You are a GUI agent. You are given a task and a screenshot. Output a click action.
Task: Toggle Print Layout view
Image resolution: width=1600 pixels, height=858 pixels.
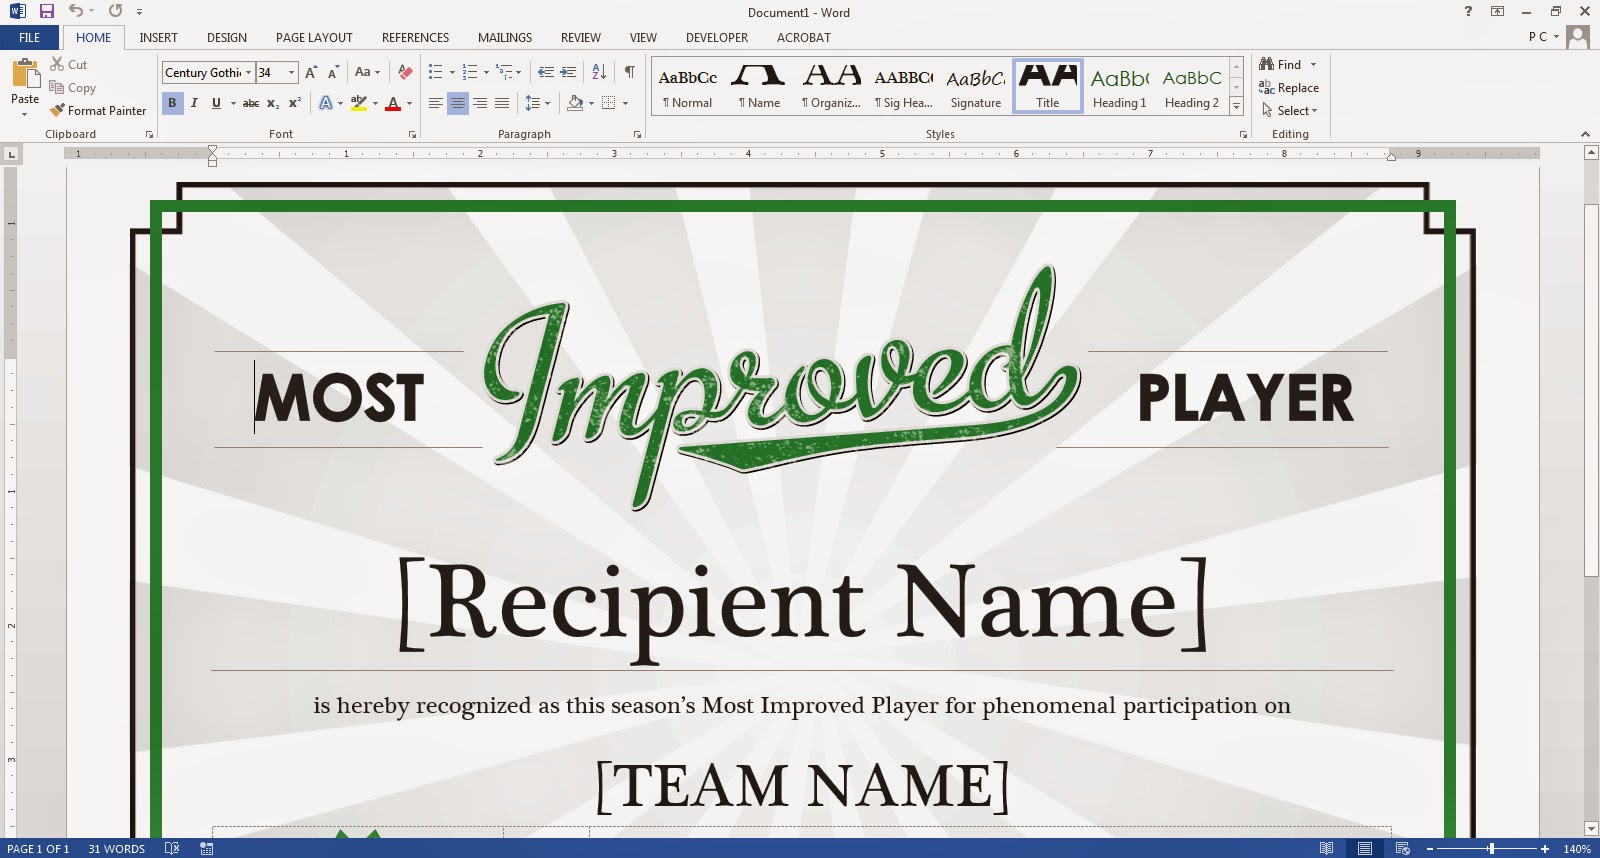click(x=1365, y=849)
